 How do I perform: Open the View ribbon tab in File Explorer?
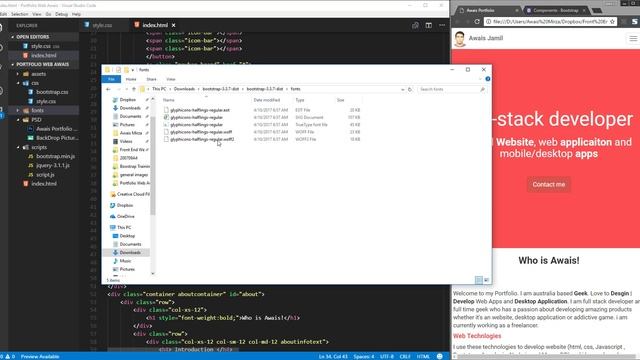pos(171,79)
